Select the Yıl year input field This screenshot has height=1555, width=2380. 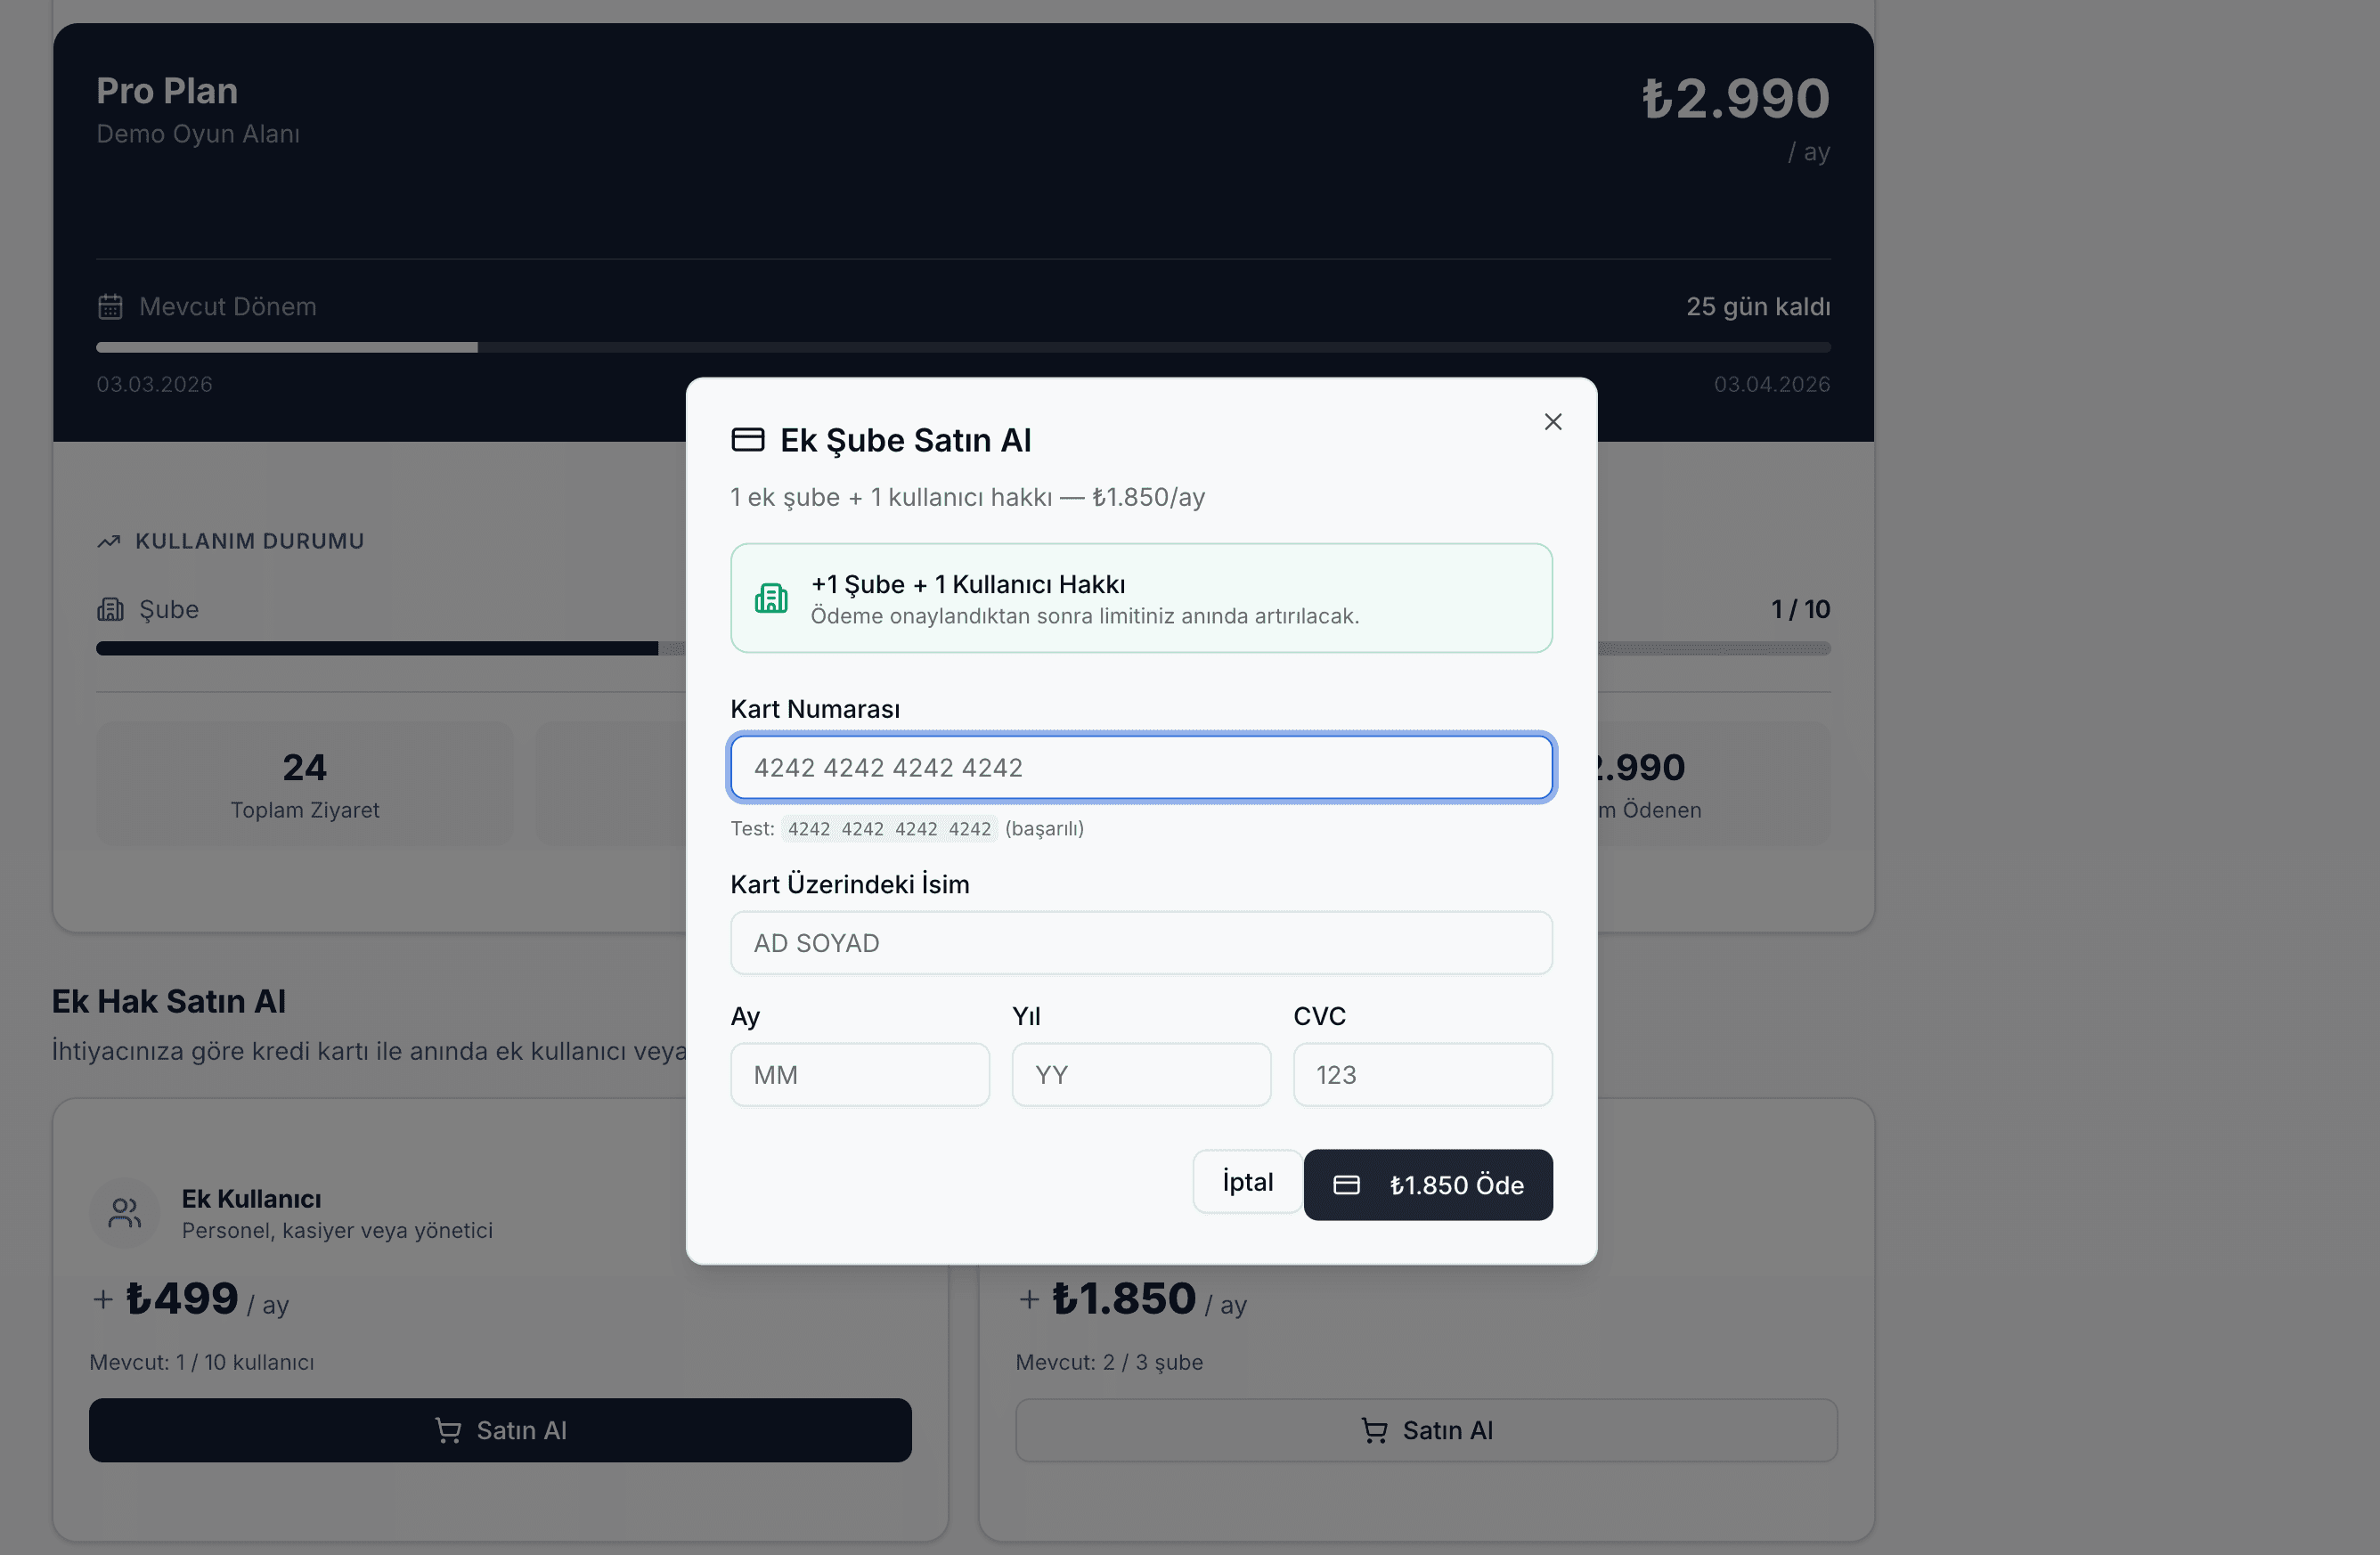pos(1141,1075)
